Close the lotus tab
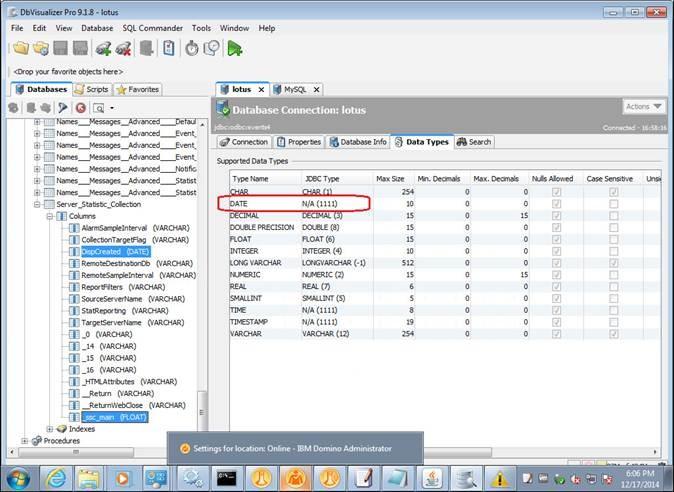 pos(261,89)
